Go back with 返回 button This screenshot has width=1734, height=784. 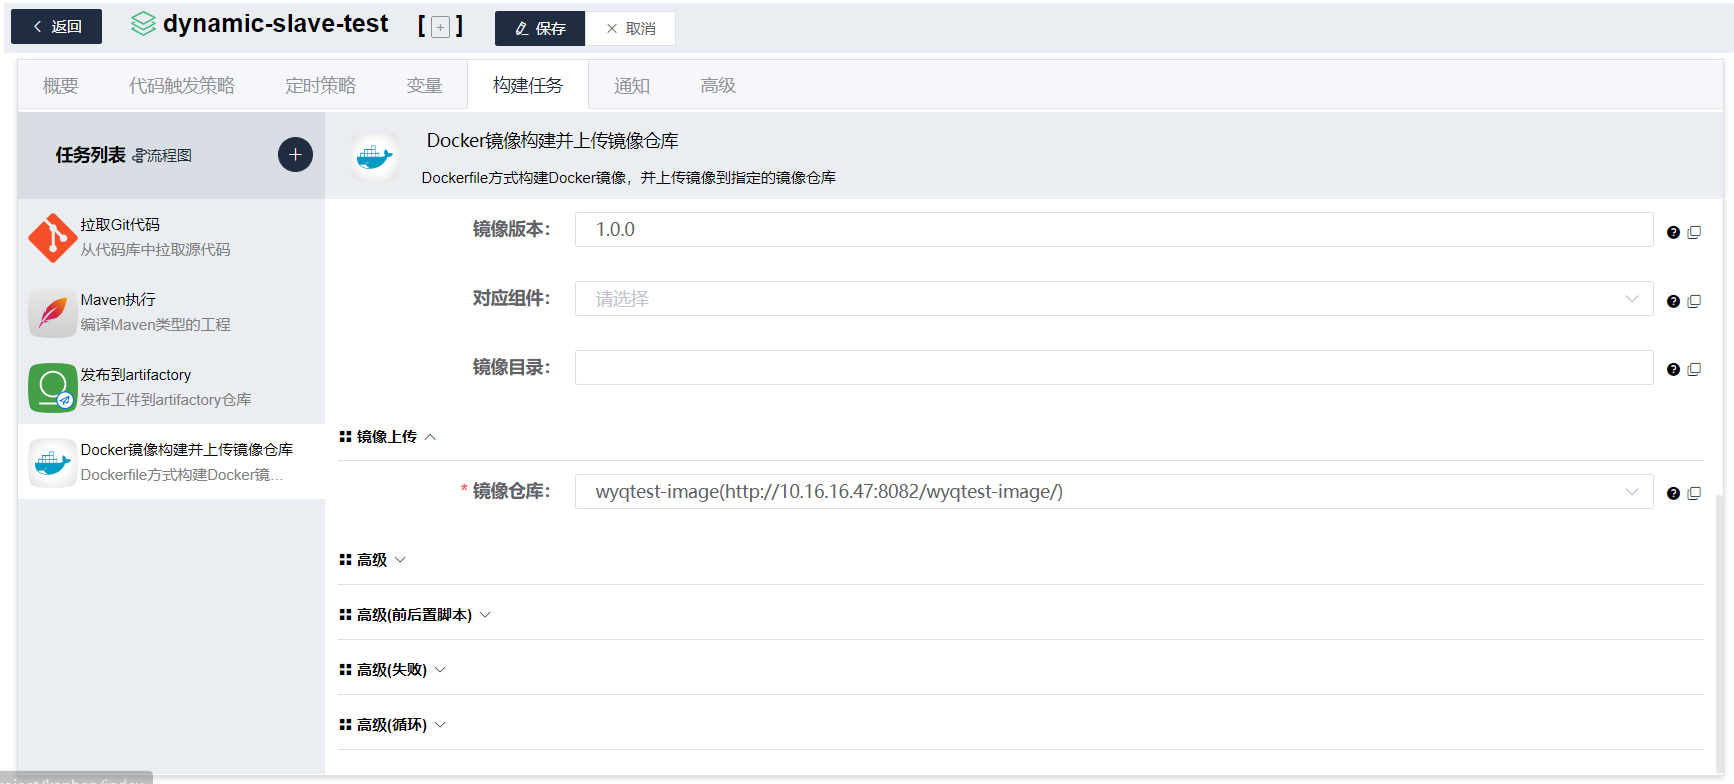coord(56,27)
